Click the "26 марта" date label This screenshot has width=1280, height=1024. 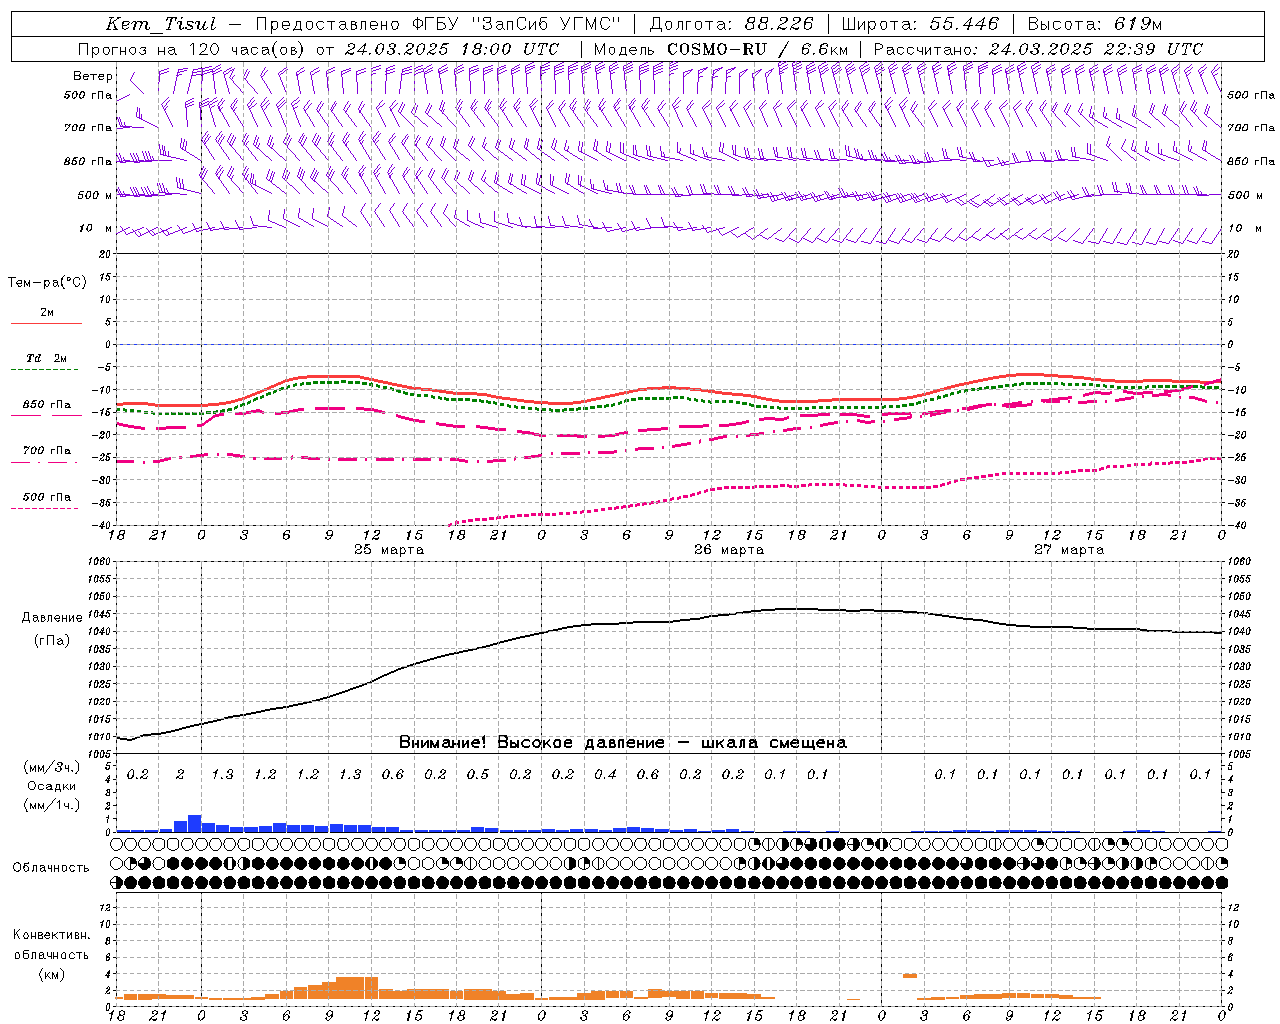point(729,550)
